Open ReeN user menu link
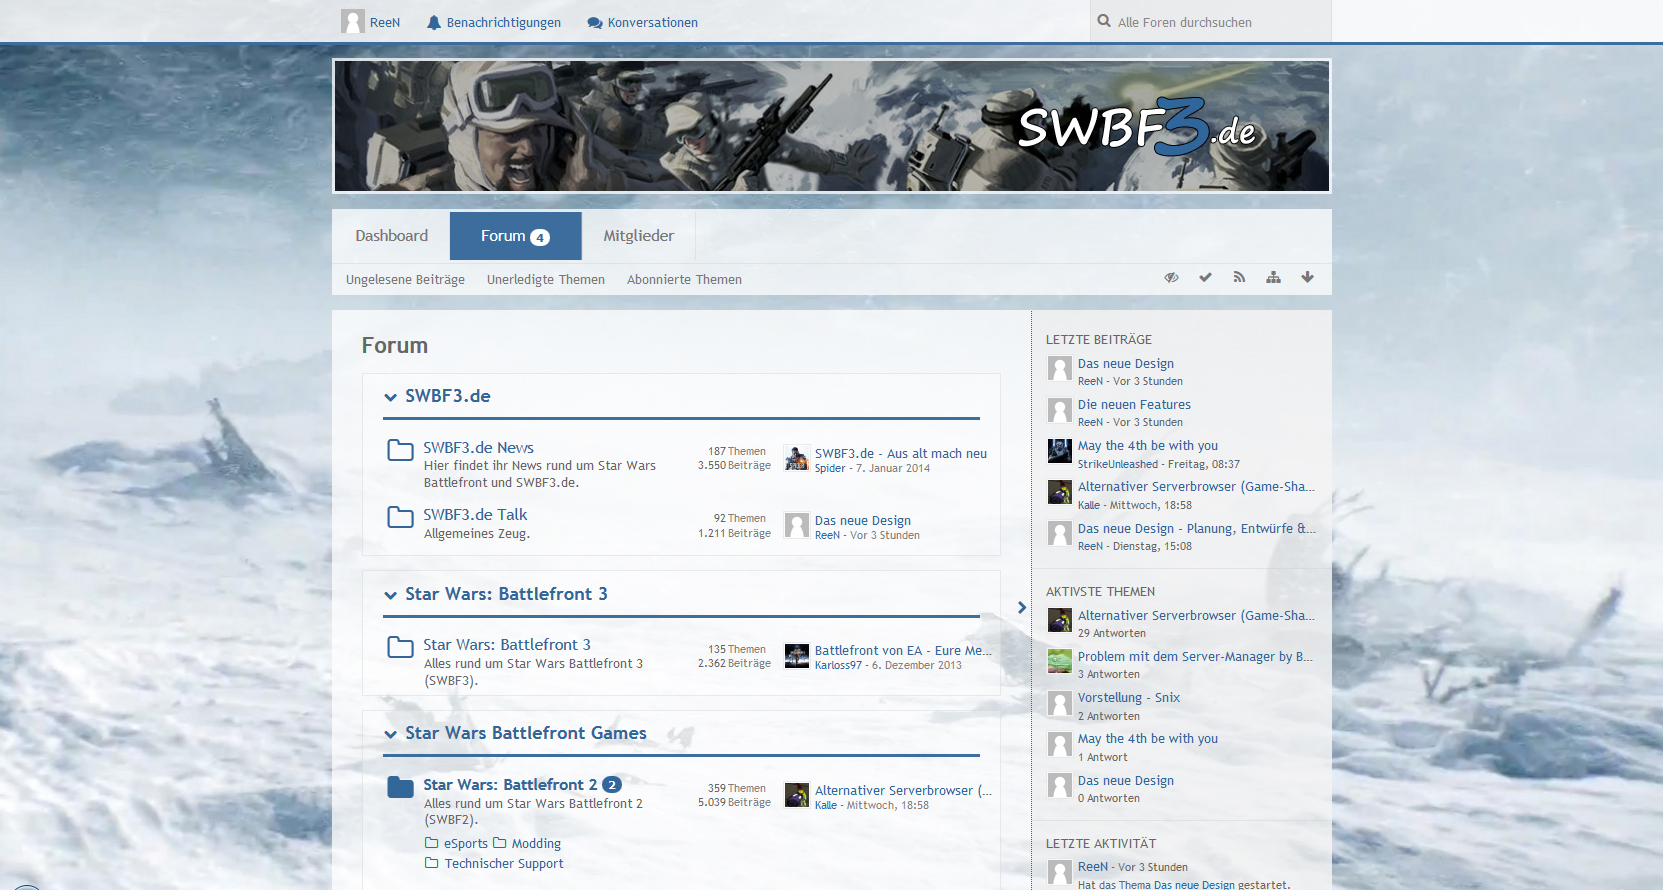Viewport: 1663px width, 890px height. point(385,23)
